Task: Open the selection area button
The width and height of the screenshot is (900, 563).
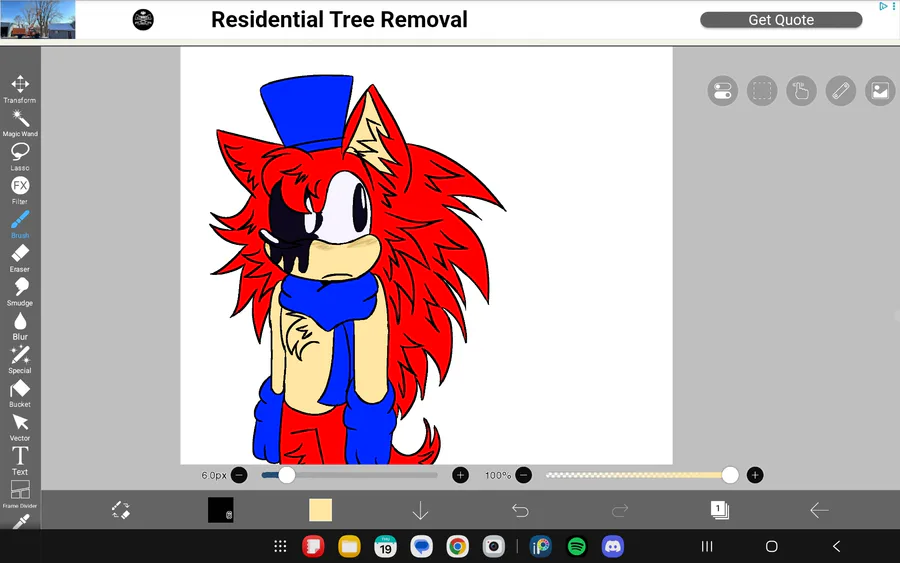Action: coord(762,91)
